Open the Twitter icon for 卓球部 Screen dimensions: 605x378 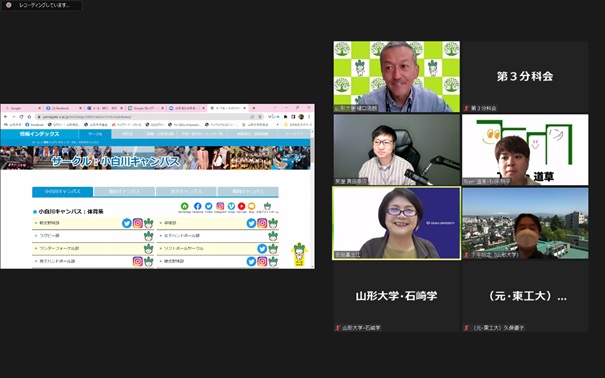251,223
